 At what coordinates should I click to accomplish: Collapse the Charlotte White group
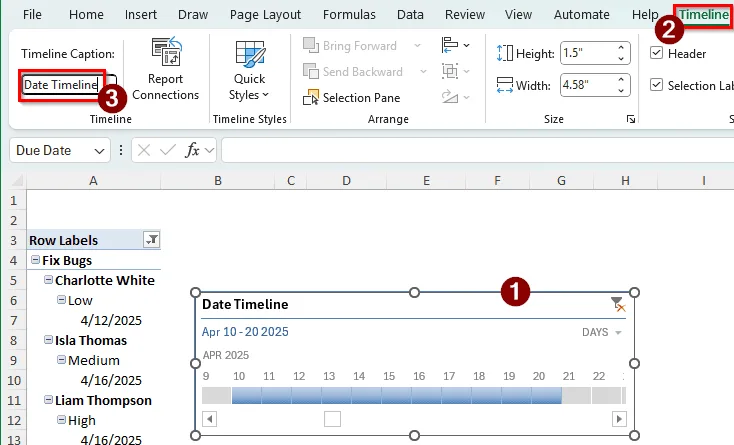pos(48,280)
